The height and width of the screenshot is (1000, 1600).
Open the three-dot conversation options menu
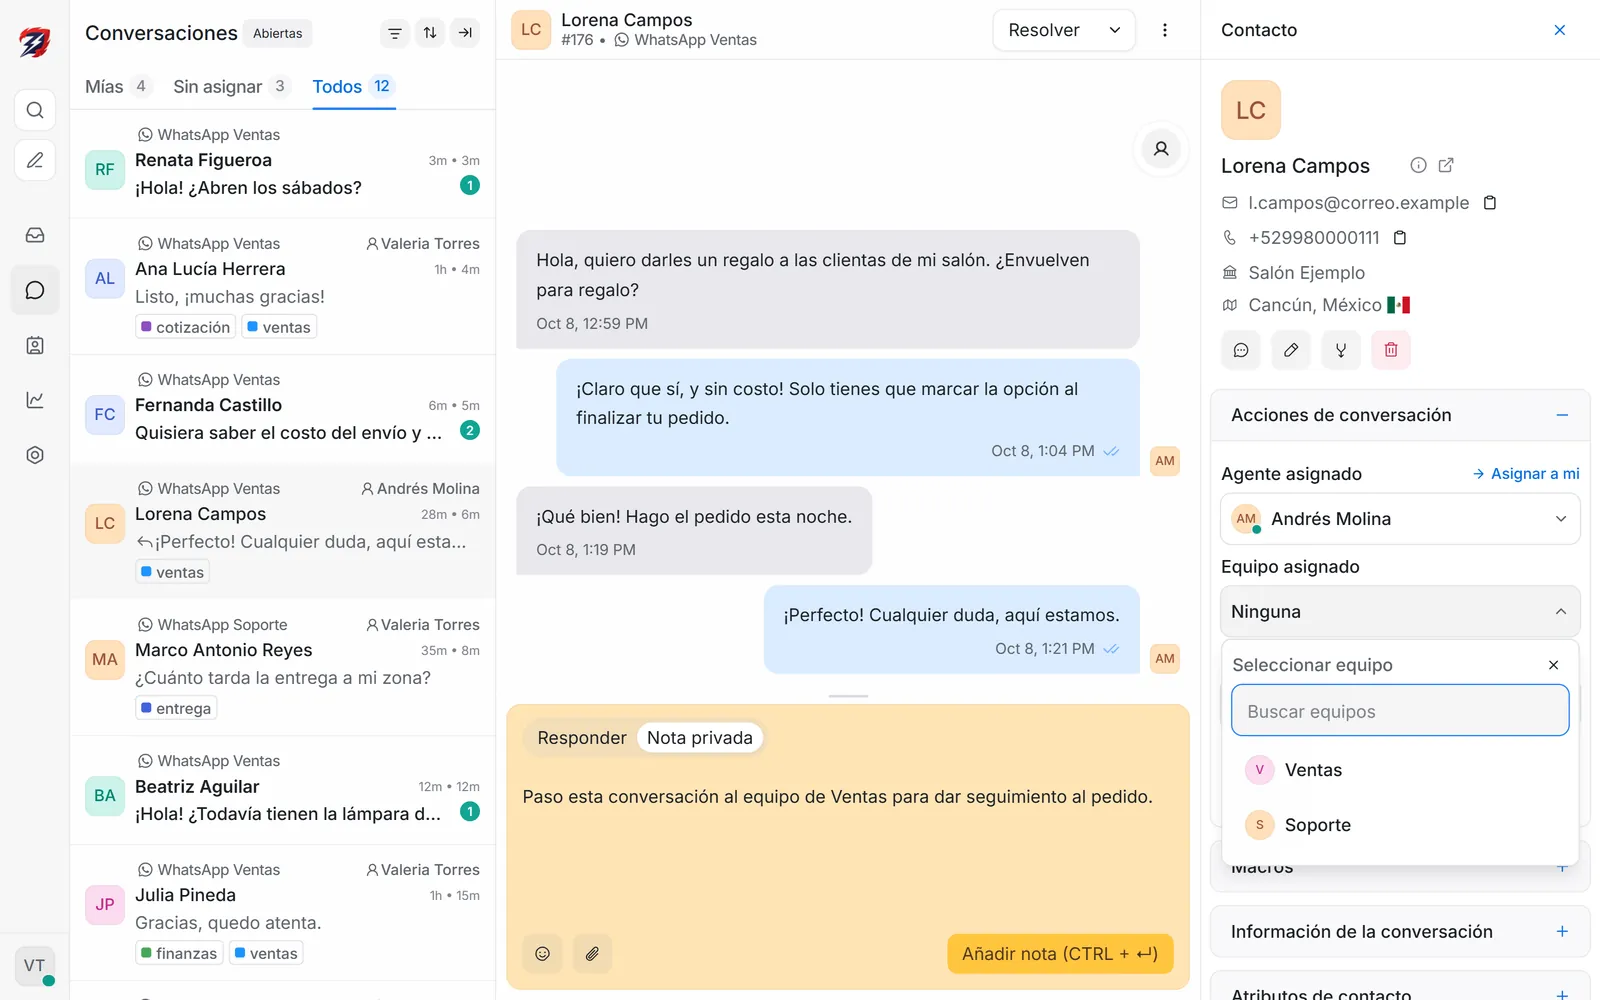pos(1165,30)
